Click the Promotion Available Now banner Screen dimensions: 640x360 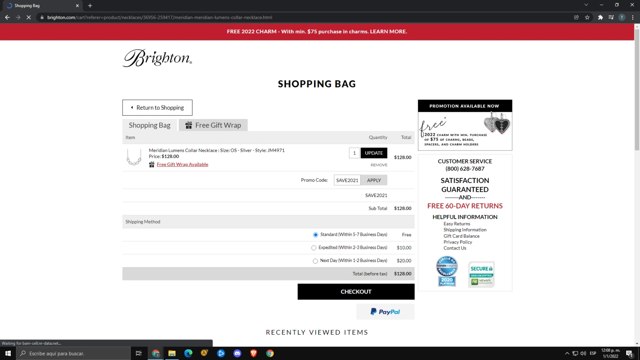(465, 125)
